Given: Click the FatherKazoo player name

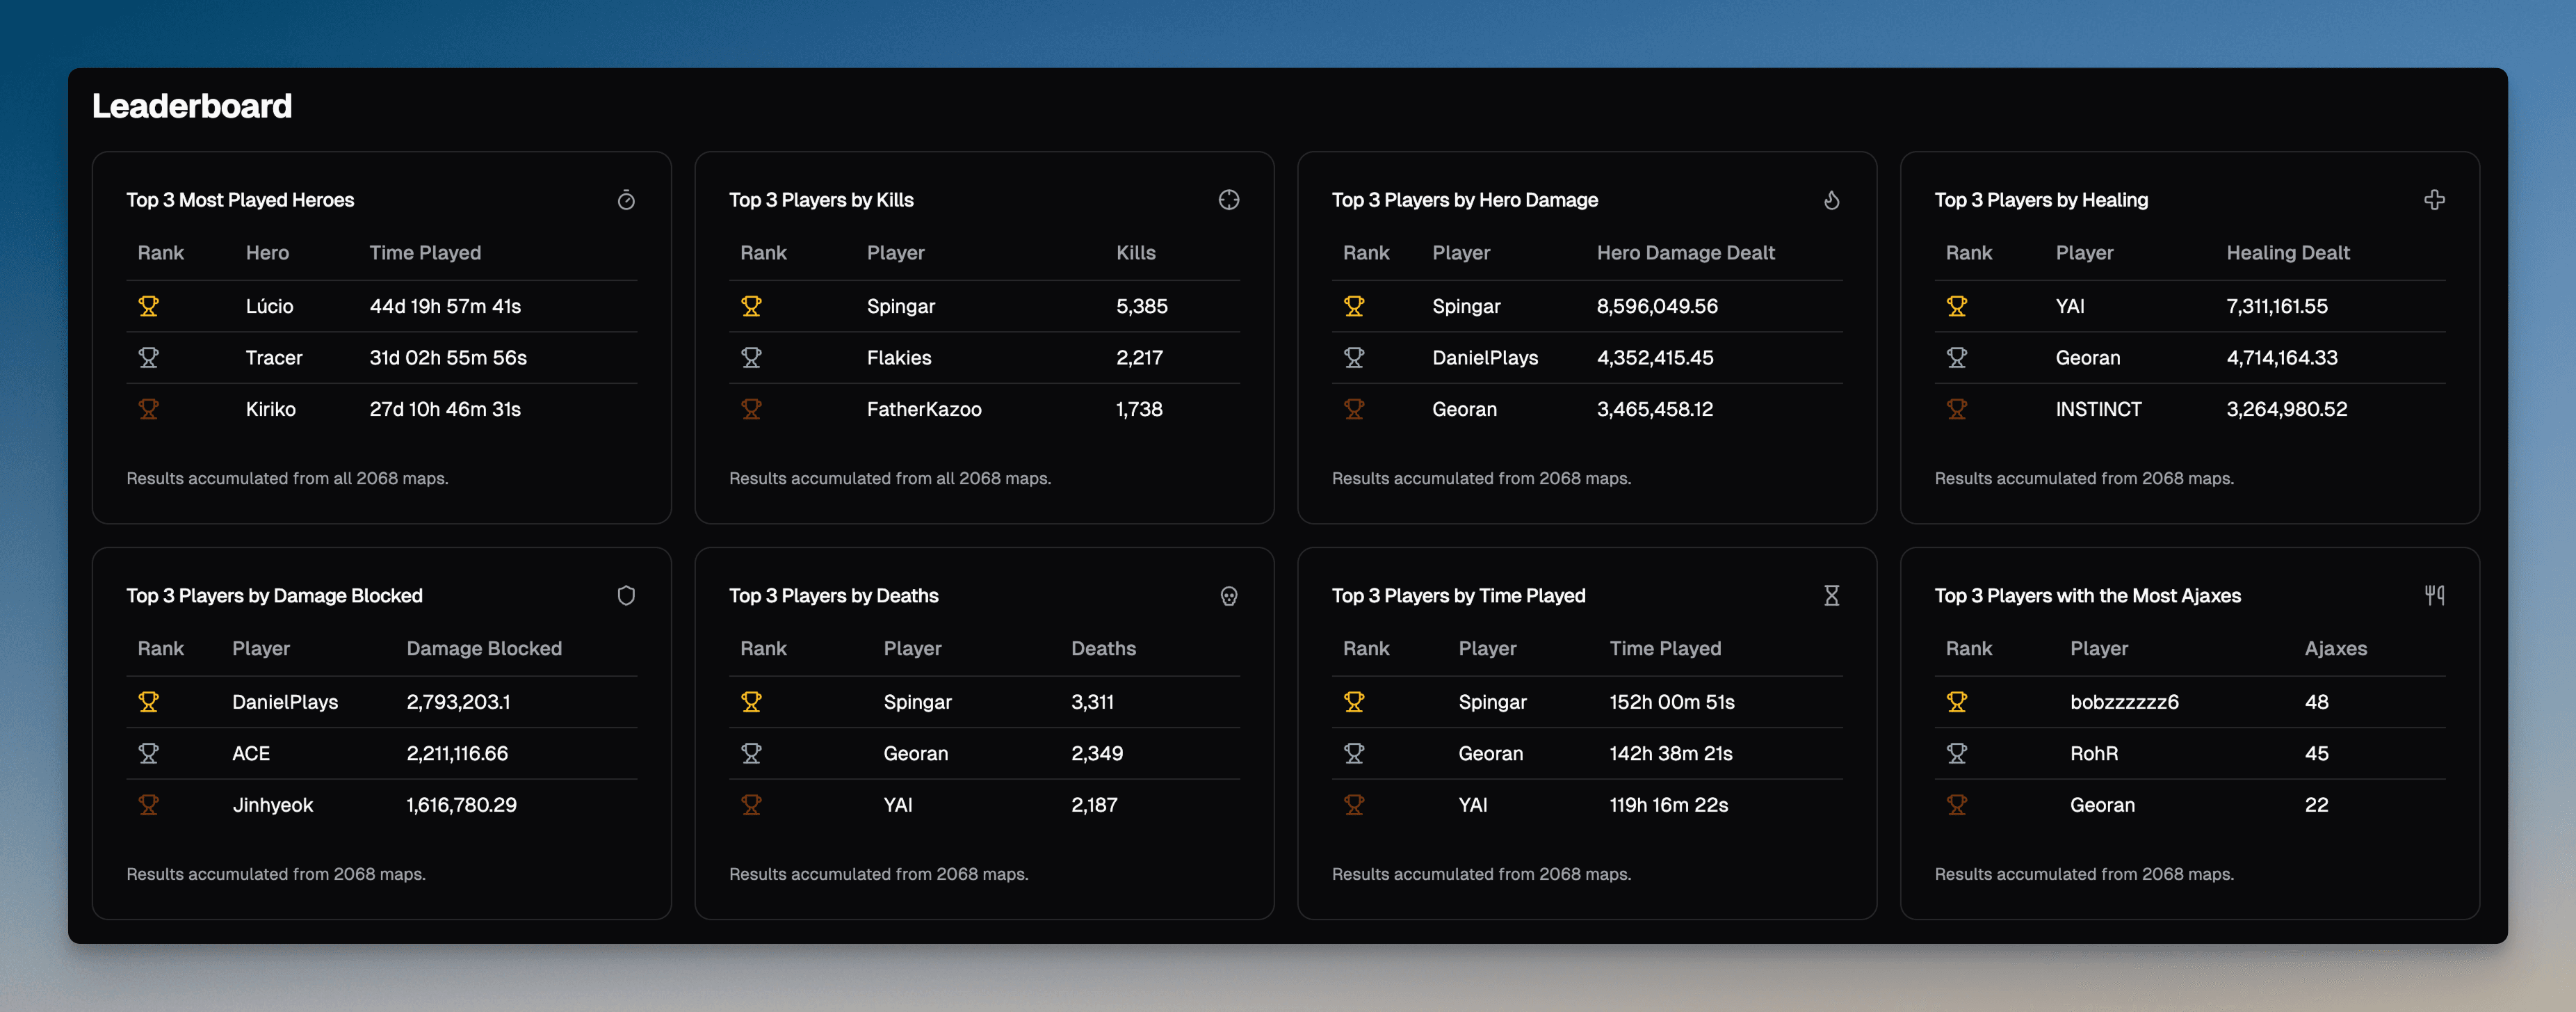Looking at the screenshot, I should [924, 409].
